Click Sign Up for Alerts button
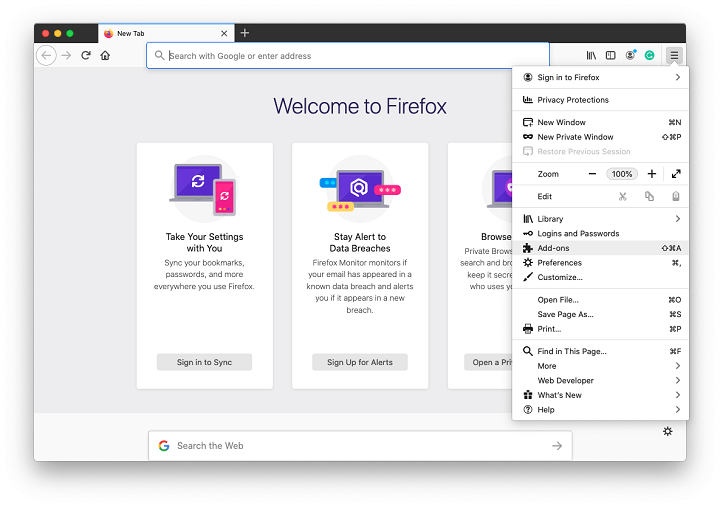The width and height of the screenshot is (720, 506). tap(360, 362)
